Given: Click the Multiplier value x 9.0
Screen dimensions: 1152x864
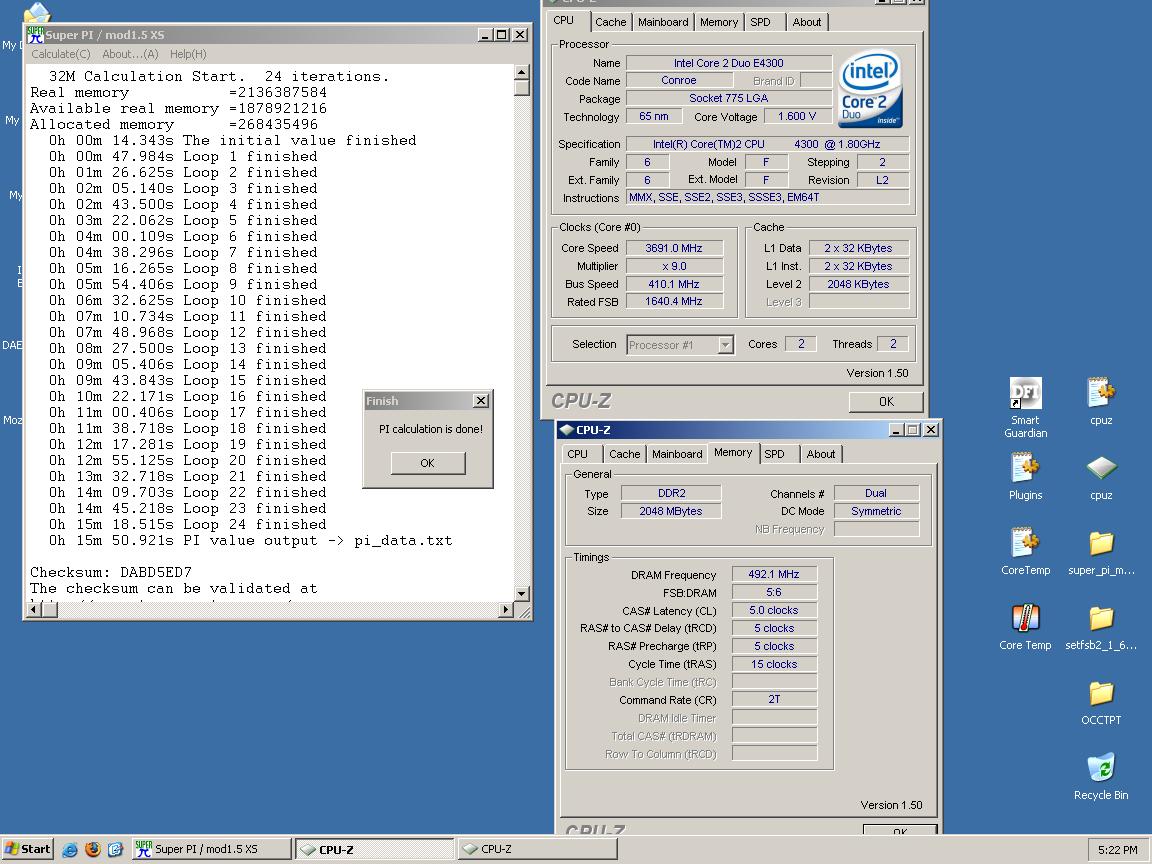Looking at the screenshot, I should [x=674, y=267].
